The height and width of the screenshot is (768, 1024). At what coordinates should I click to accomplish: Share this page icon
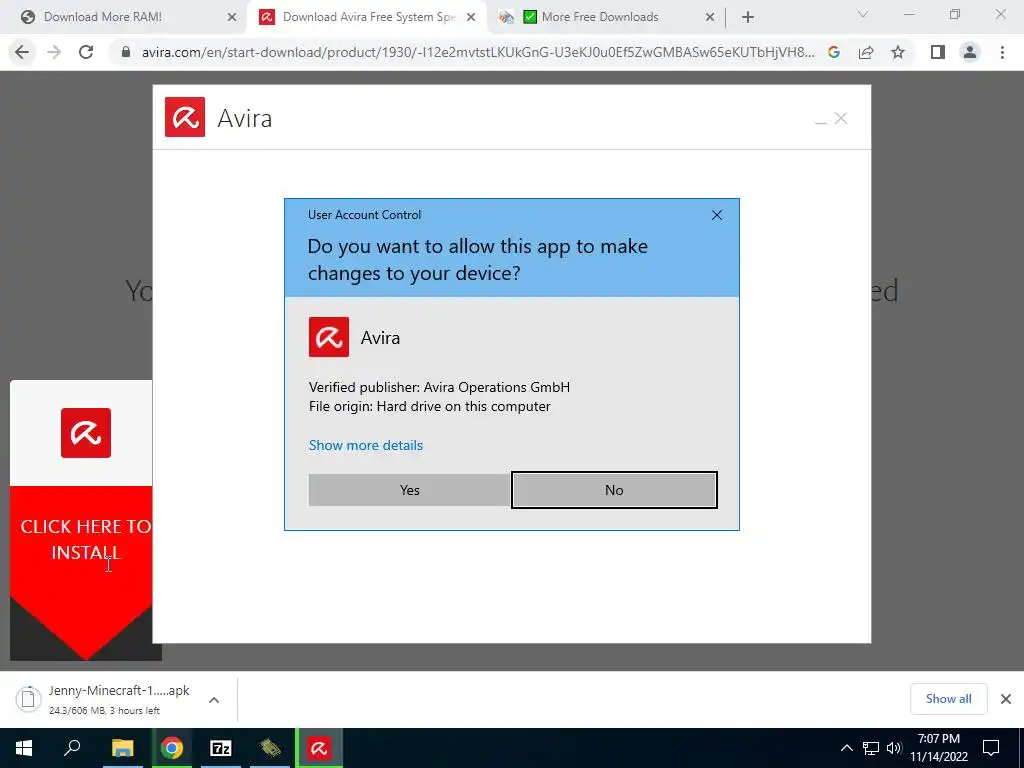coord(866,52)
